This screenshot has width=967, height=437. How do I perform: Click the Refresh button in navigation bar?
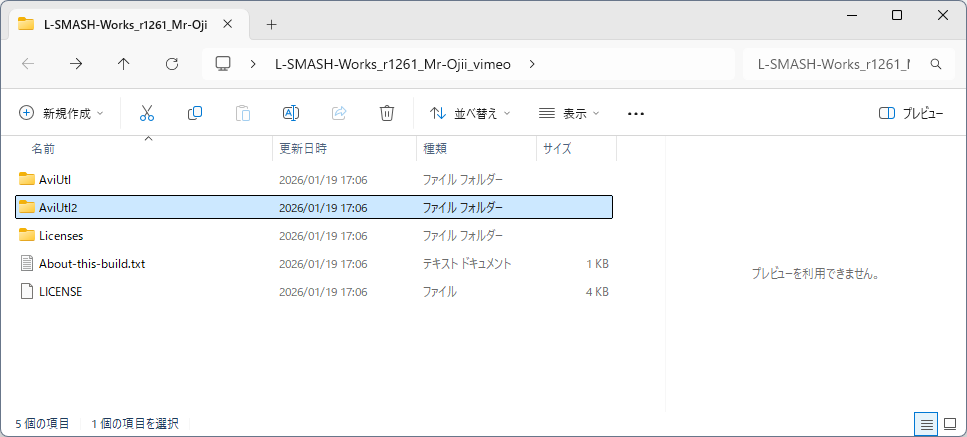[171, 64]
